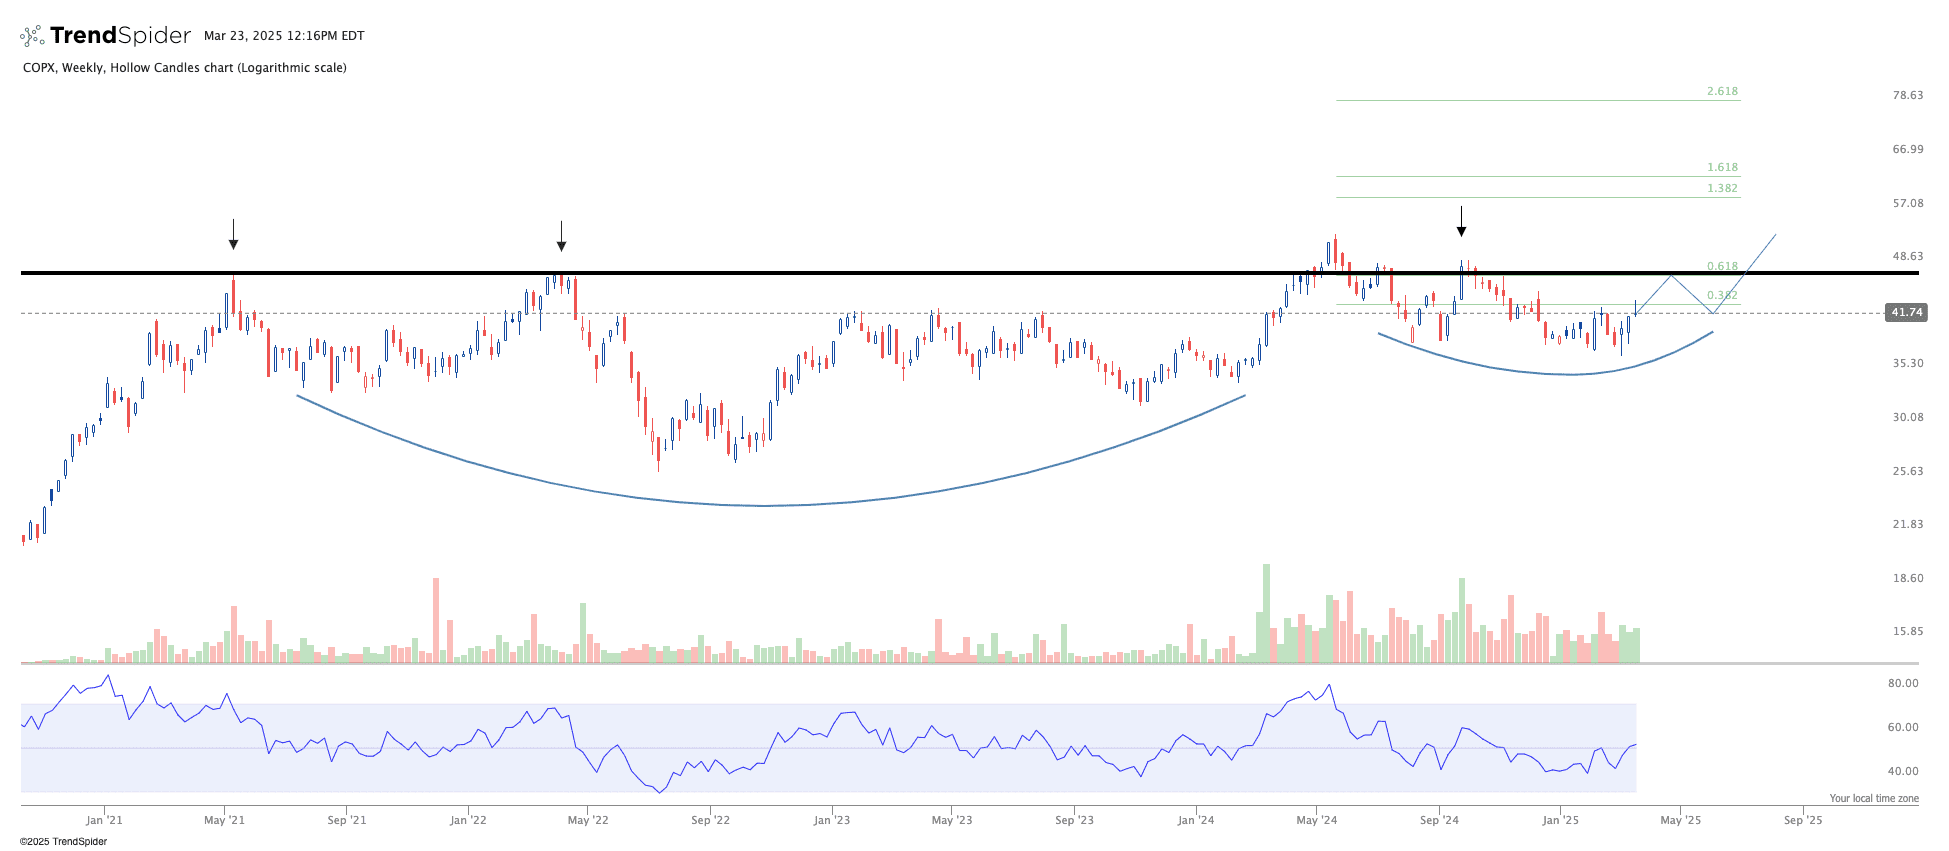Image resolution: width=1949 pixels, height=851 pixels.
Task: Click the 80.00 RSI axis label
Action: click(1902, 683)
